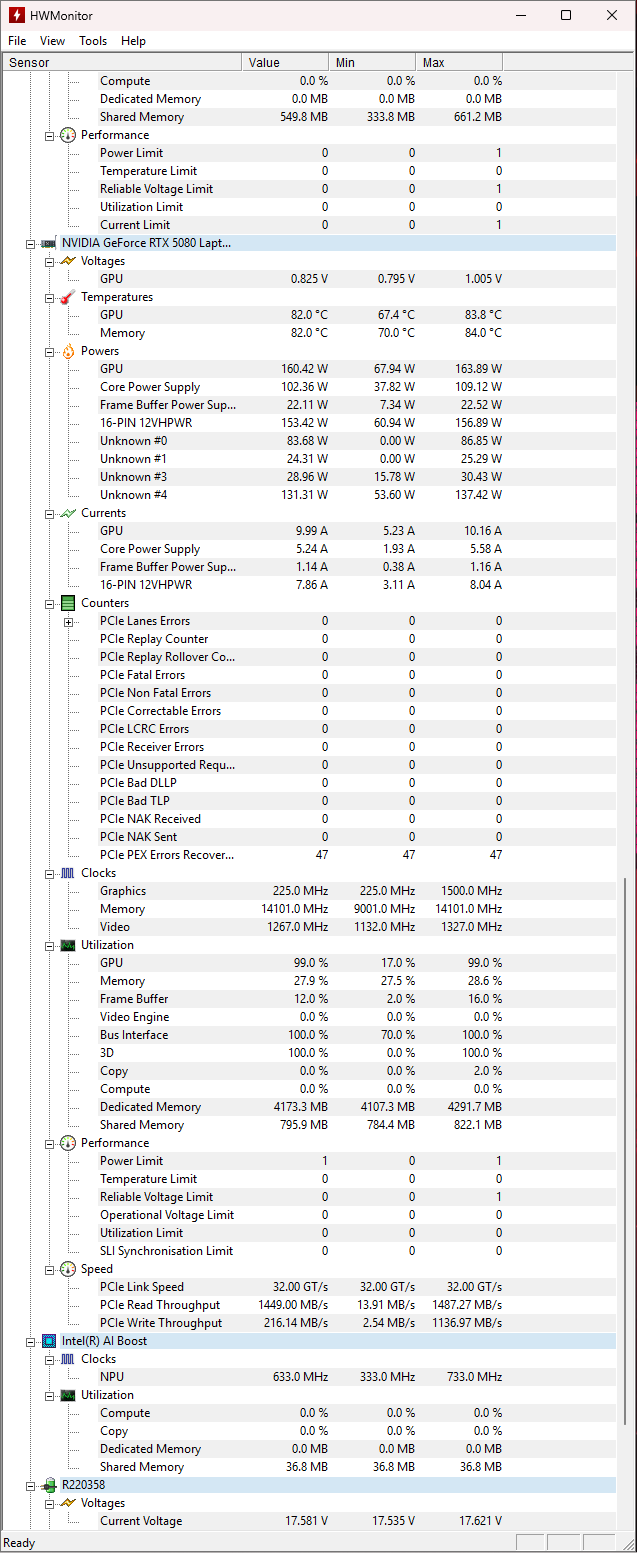
Task: Click the Performance gauge icon above the Current Limit row
Action: pyautogui.click(x=68, y=135)
